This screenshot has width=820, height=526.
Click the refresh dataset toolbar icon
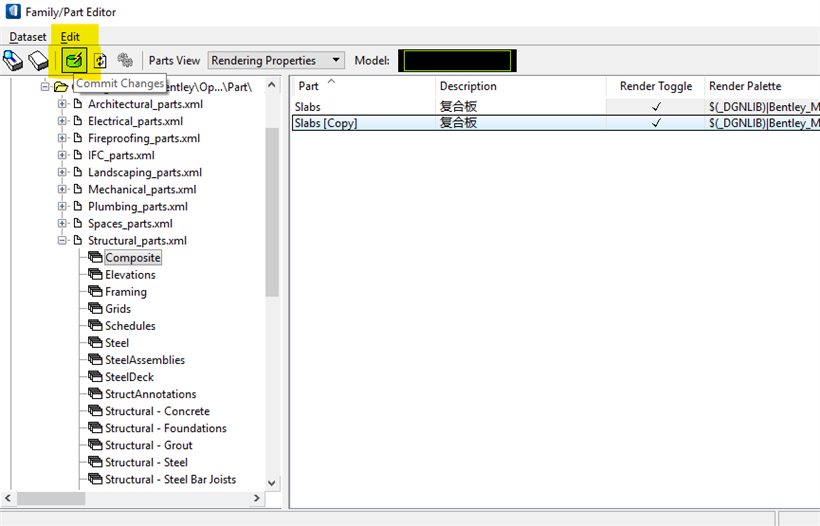pos(100,61)
